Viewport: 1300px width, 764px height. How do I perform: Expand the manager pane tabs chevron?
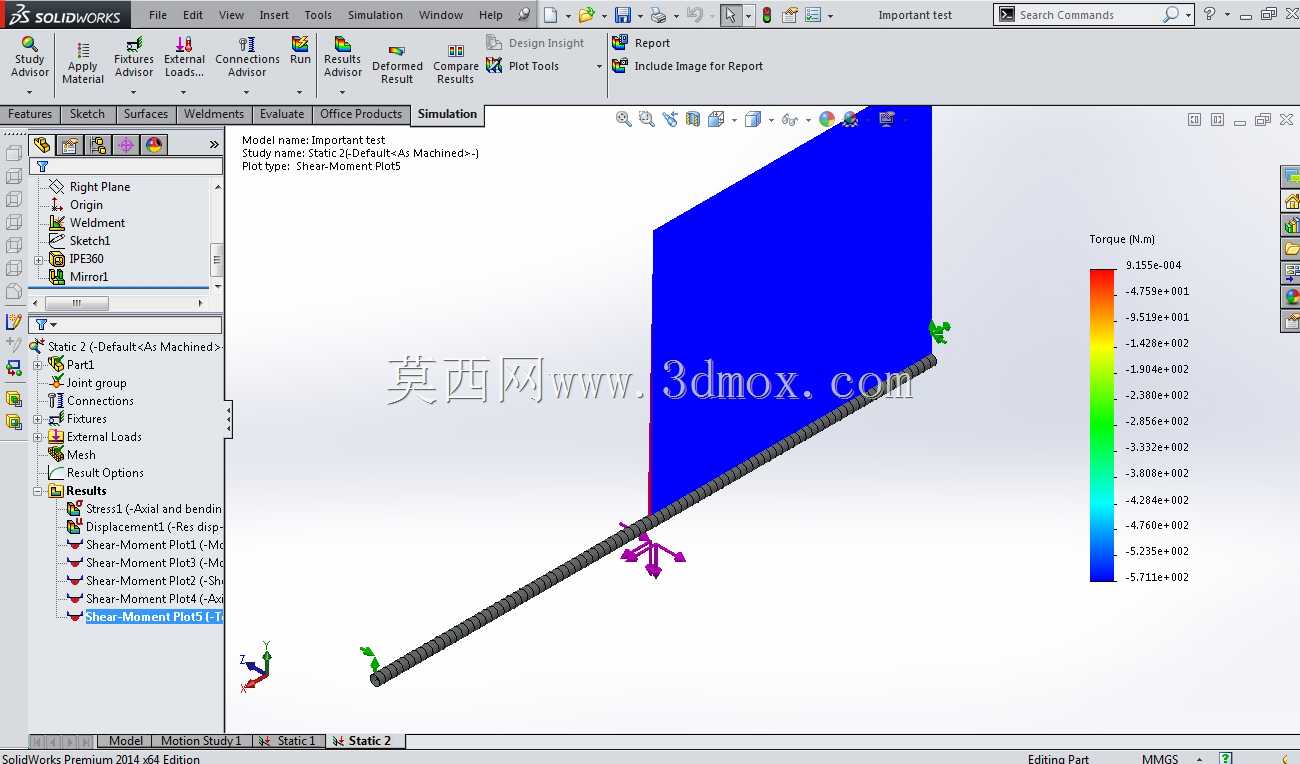click(x=214, y=145)
